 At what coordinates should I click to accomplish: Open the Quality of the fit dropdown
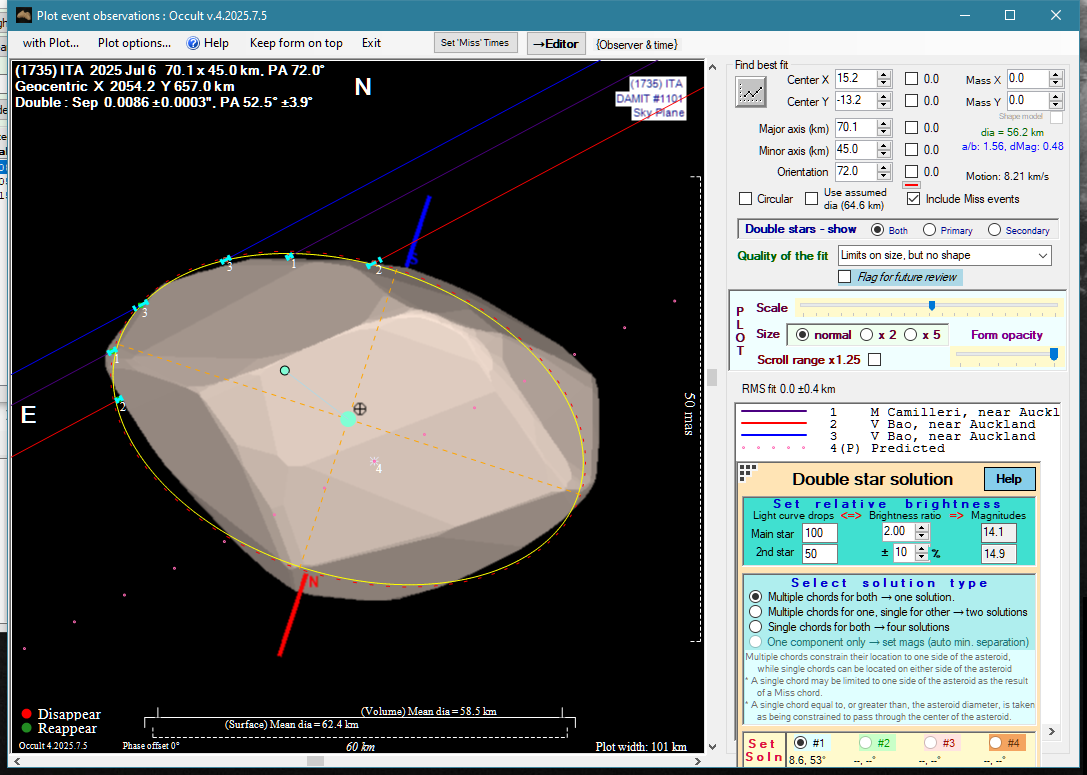1042,255
